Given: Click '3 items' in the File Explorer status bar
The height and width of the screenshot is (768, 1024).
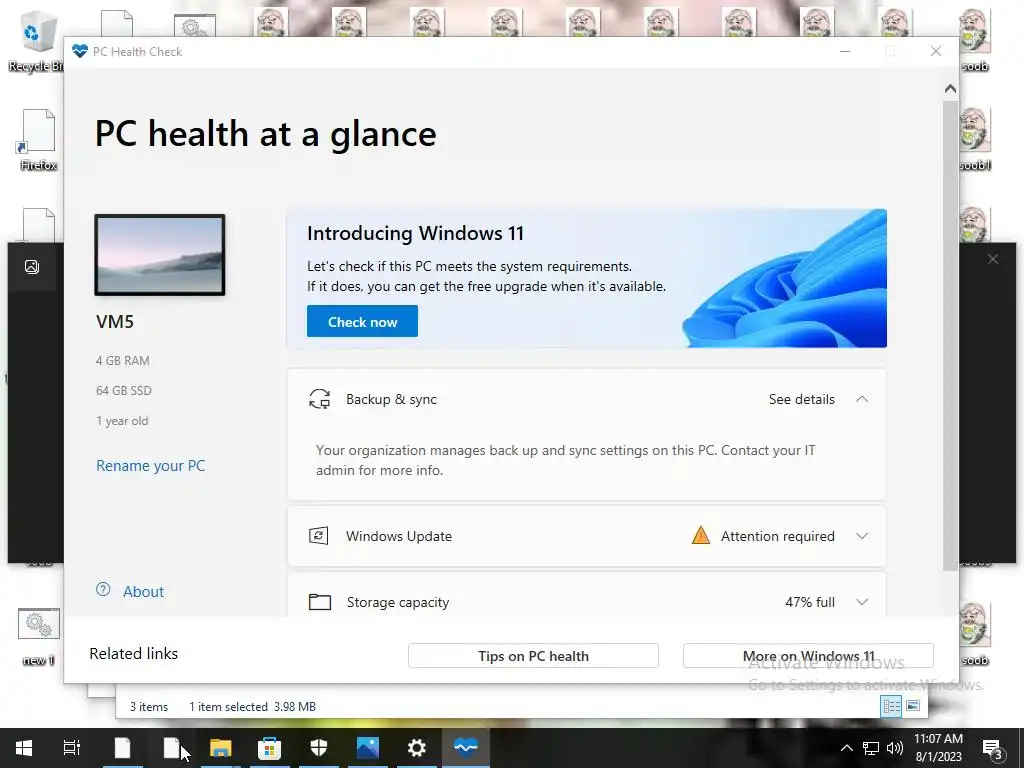Looking at the screenshot, I should click(149, 707).
